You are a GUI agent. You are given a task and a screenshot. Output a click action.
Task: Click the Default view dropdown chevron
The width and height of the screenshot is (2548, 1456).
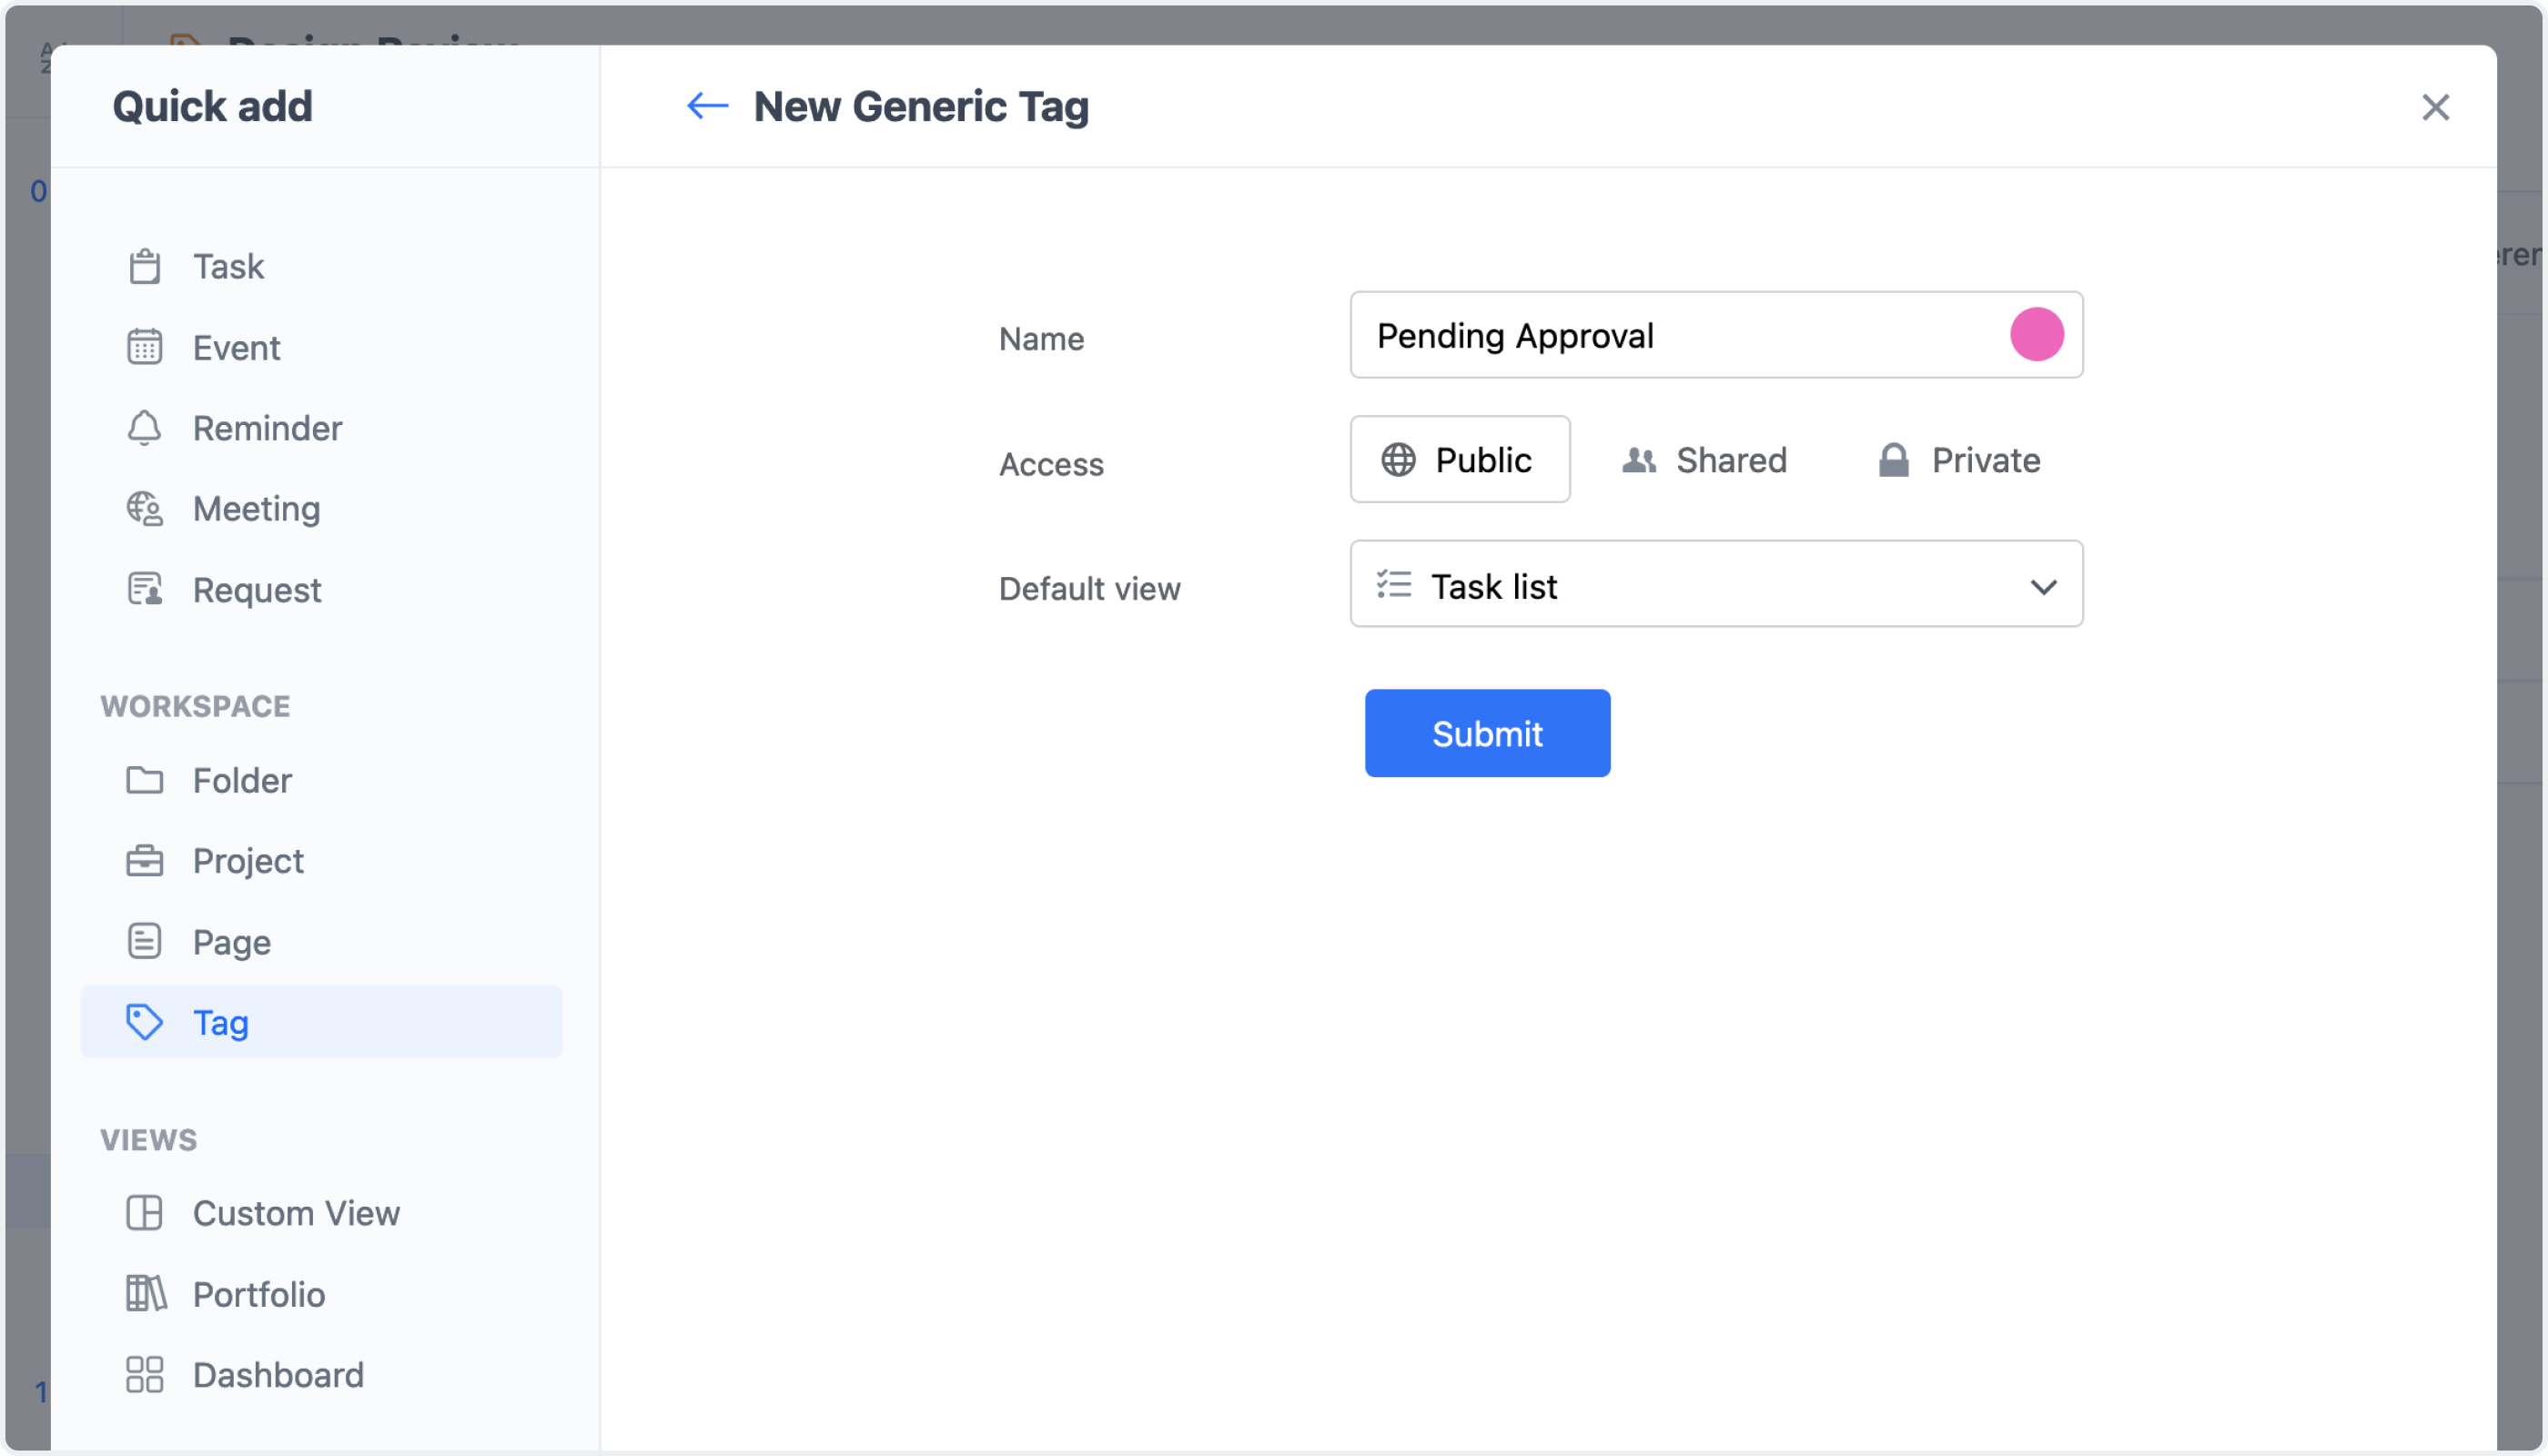click(2044, 587)
